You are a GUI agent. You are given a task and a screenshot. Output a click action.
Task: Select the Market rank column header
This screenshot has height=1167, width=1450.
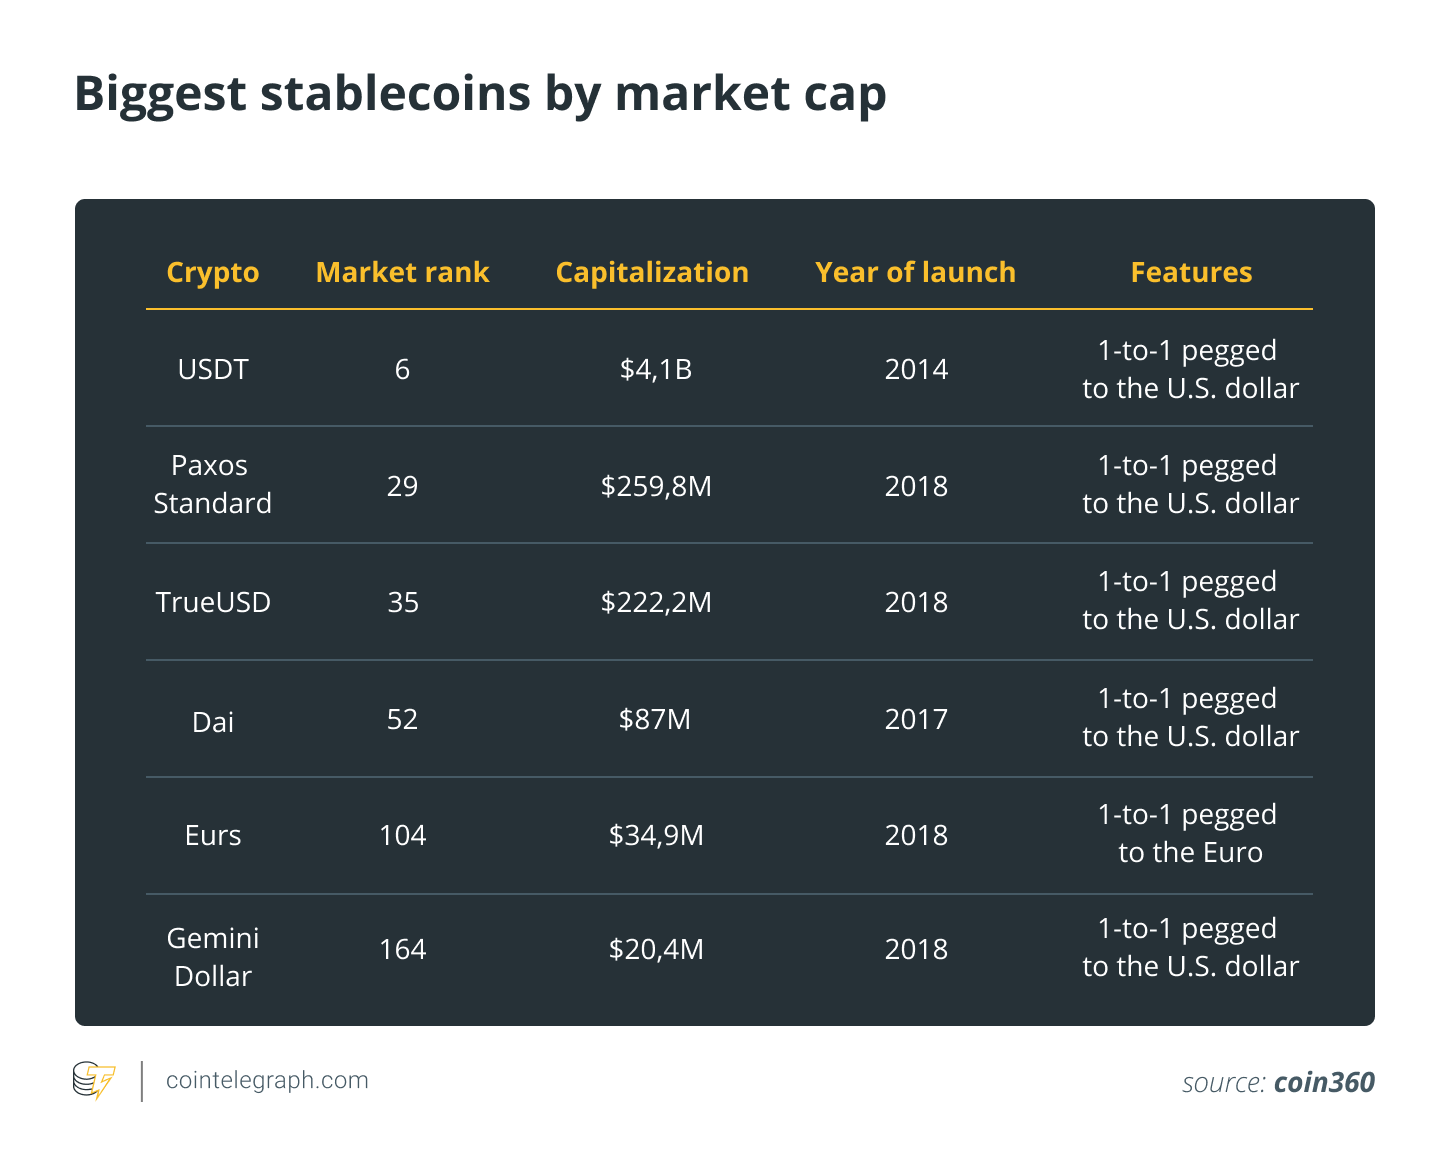(402, 272)
